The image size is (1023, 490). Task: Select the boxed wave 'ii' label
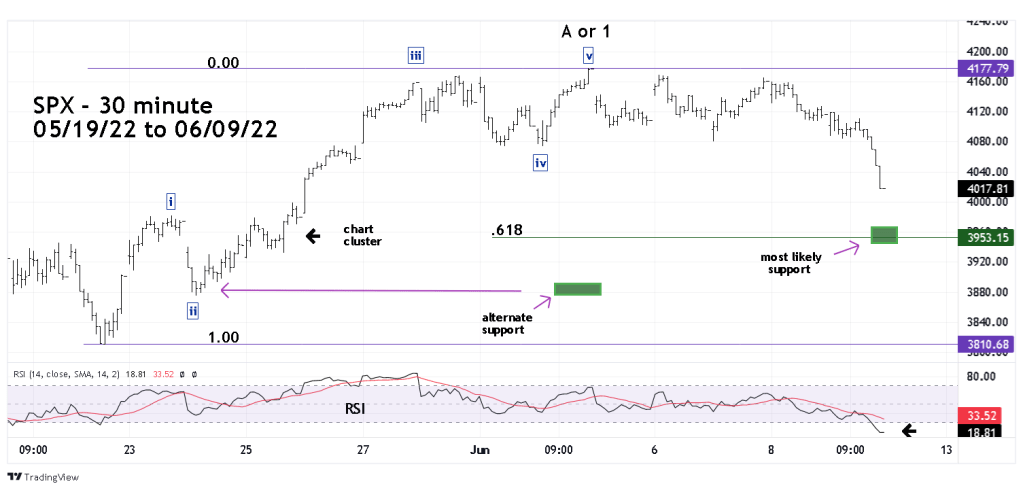pos(192,311)
